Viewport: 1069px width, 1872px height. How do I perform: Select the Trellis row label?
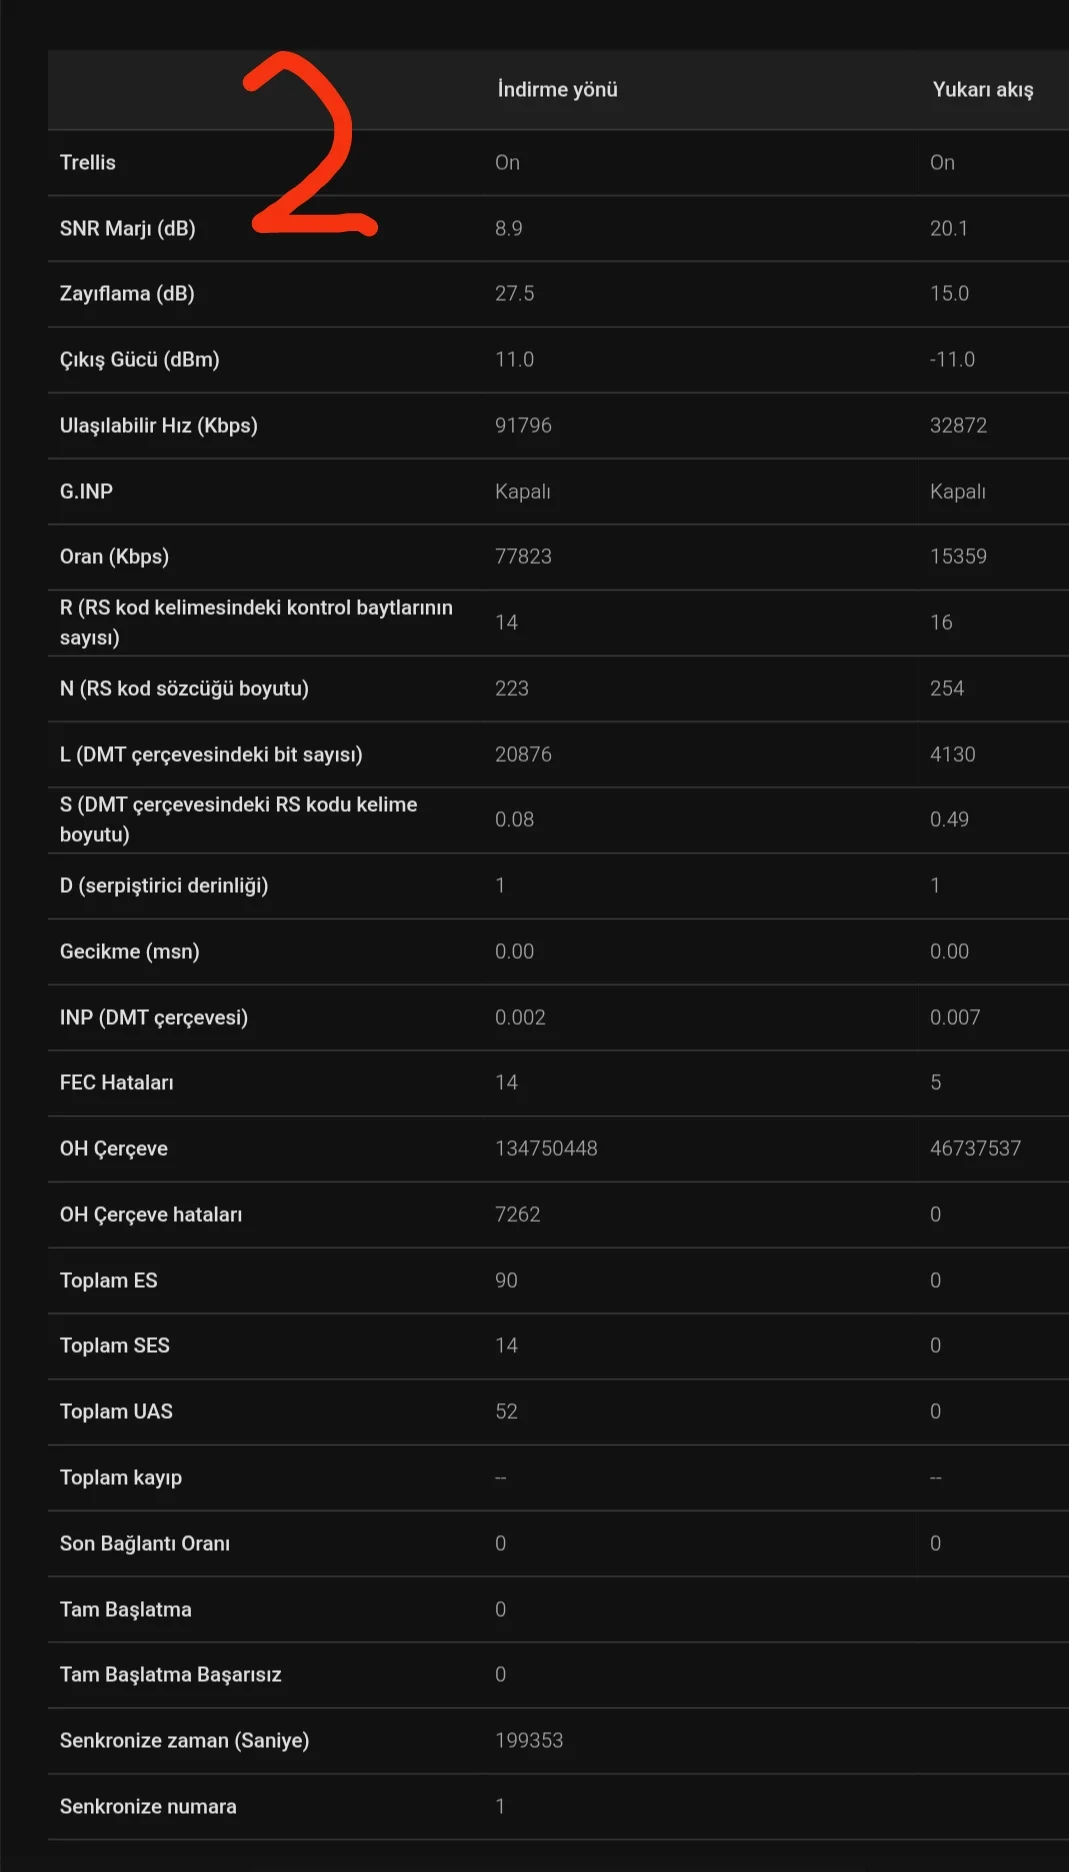pos(88,163)
